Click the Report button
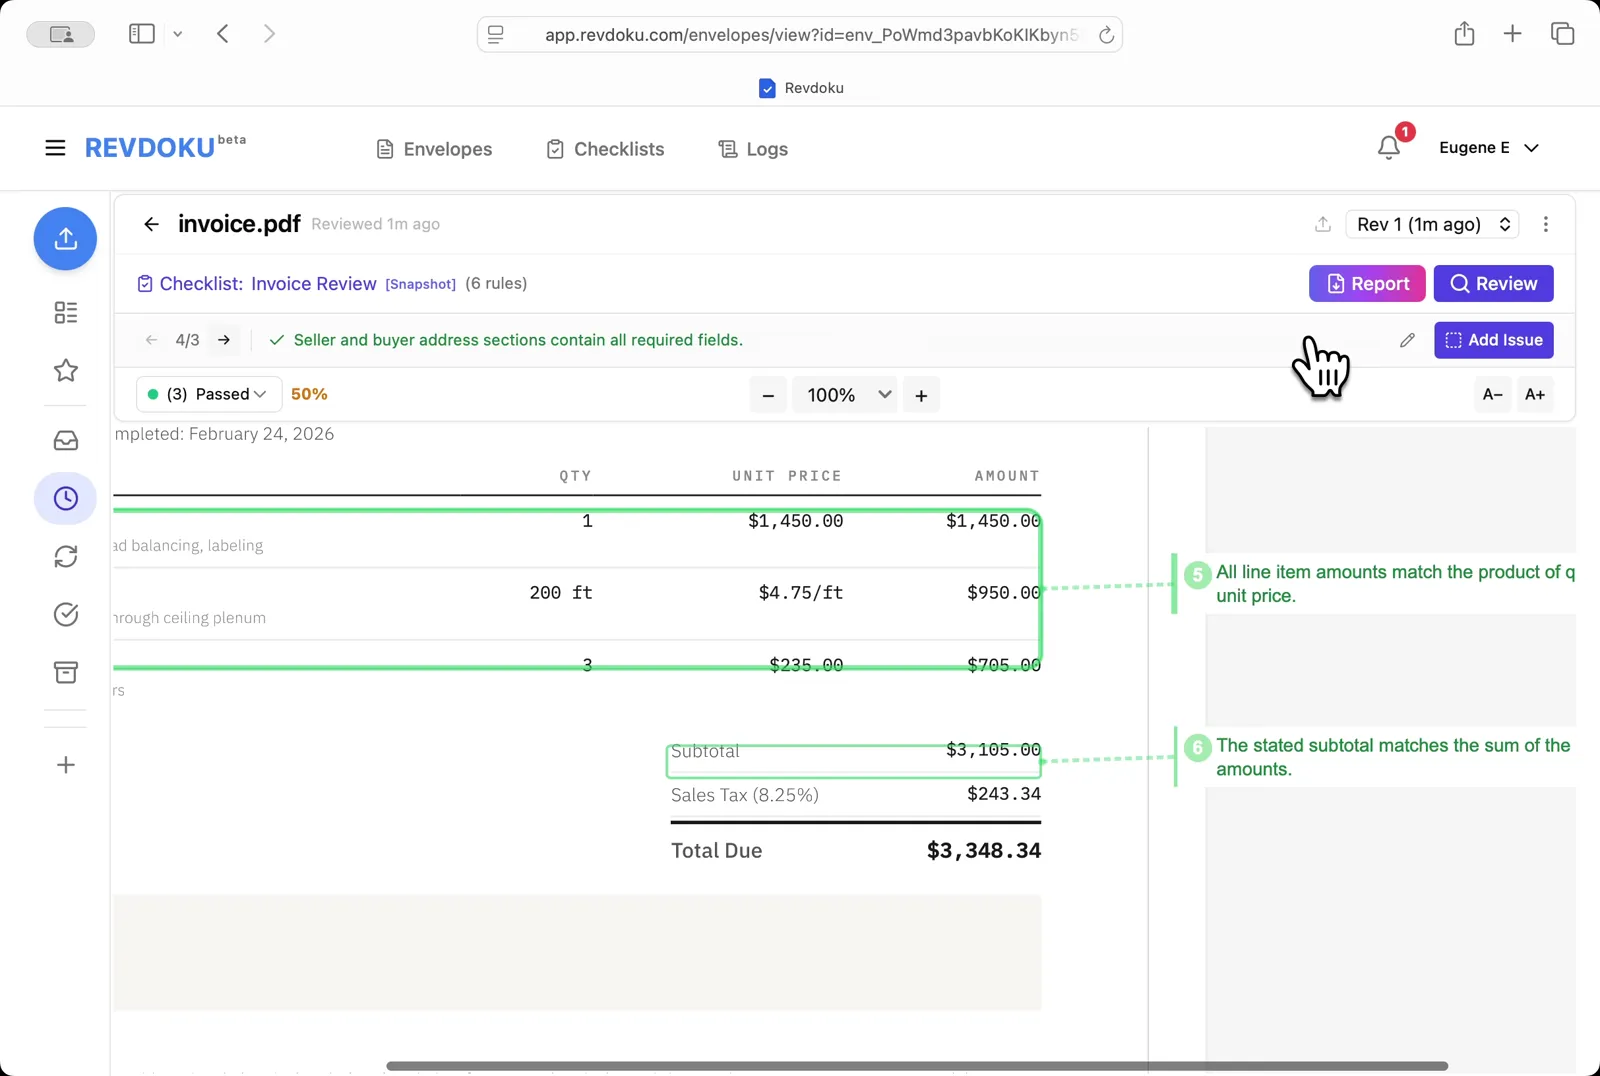Image resolution: width=1600 pixels, height=1076 pixels. pyautogui.click(x=1366, y=284)
